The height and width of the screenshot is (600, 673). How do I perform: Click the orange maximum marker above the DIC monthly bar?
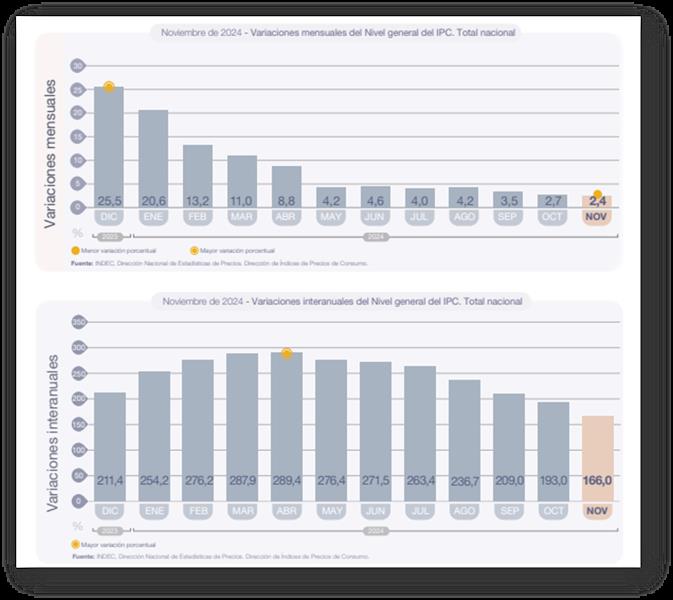[x=109, y=88]
